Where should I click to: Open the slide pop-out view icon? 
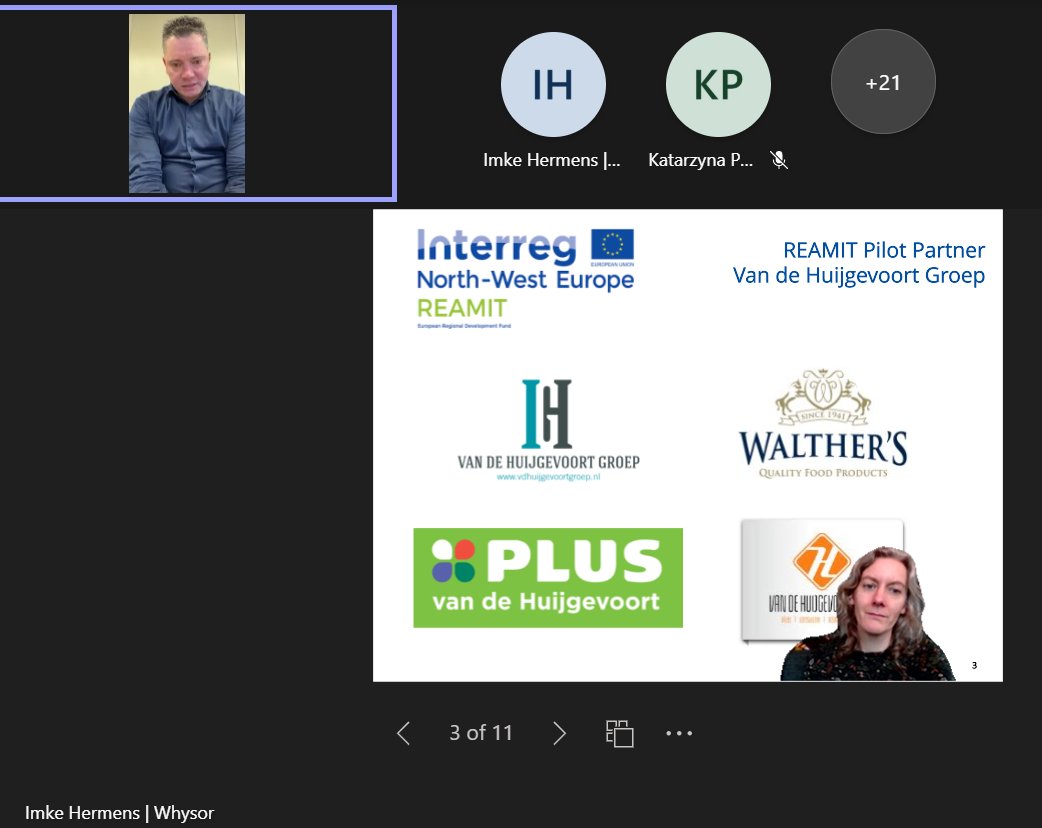(619, 734)
